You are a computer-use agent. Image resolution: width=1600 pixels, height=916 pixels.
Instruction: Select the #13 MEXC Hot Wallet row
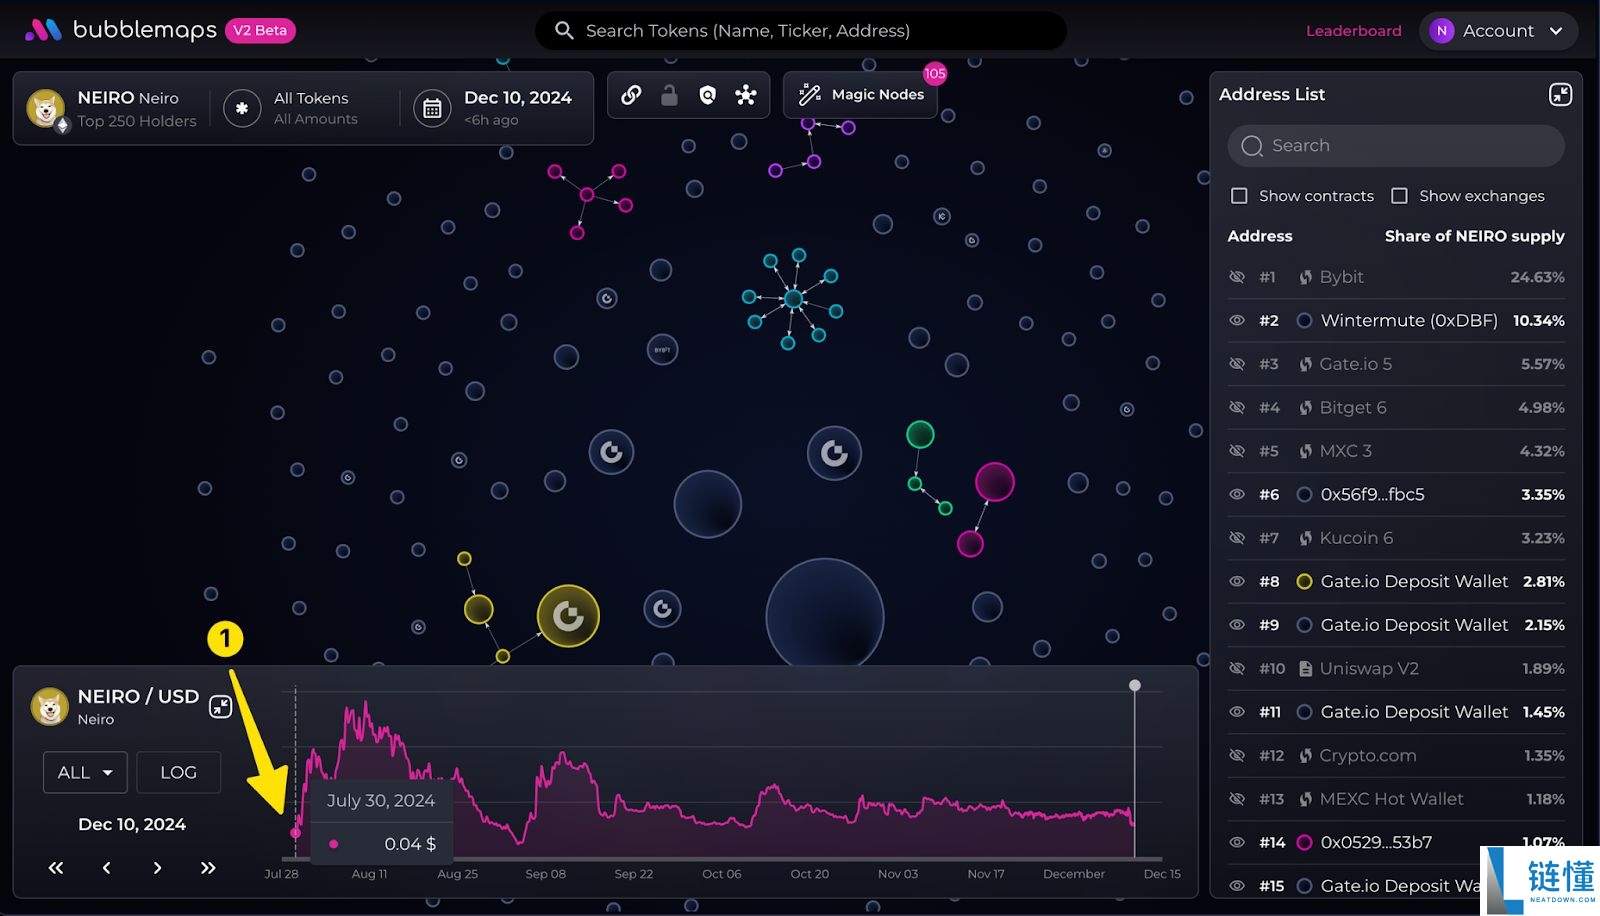point(1396,799)
